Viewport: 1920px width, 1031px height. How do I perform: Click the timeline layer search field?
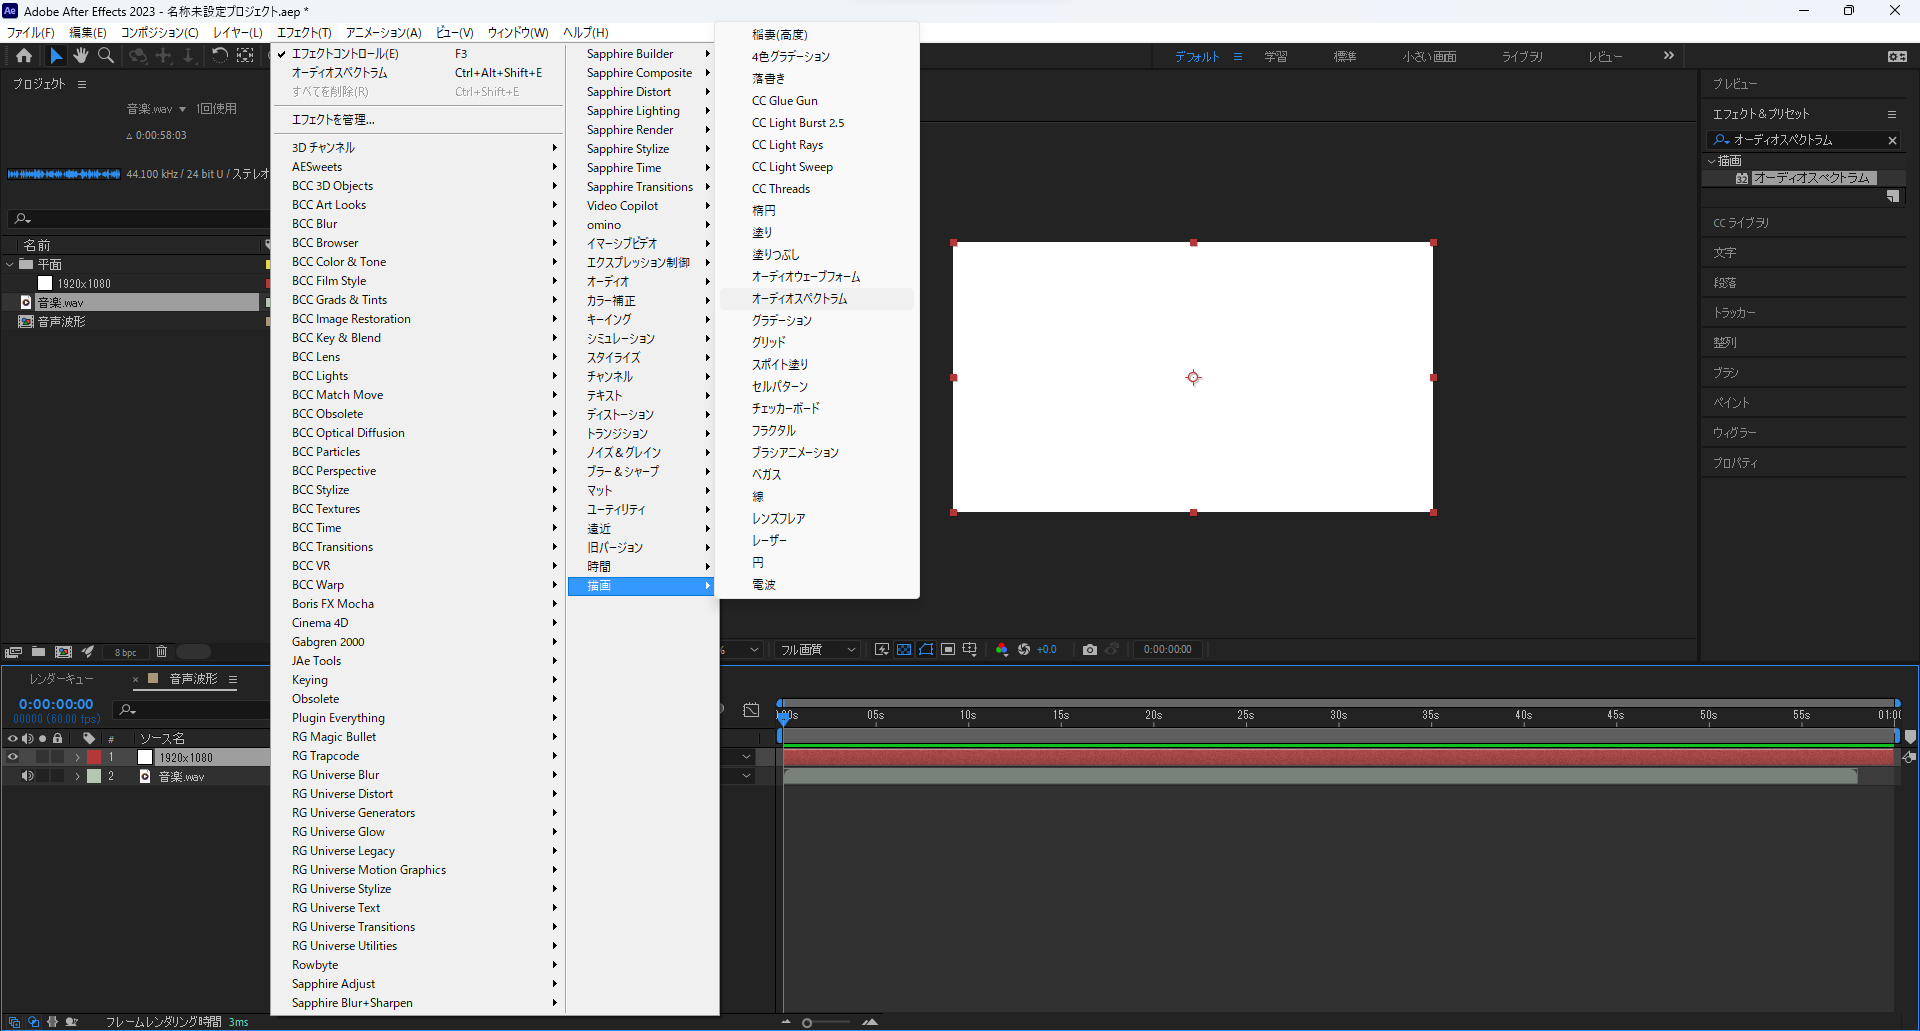(193, 710)
